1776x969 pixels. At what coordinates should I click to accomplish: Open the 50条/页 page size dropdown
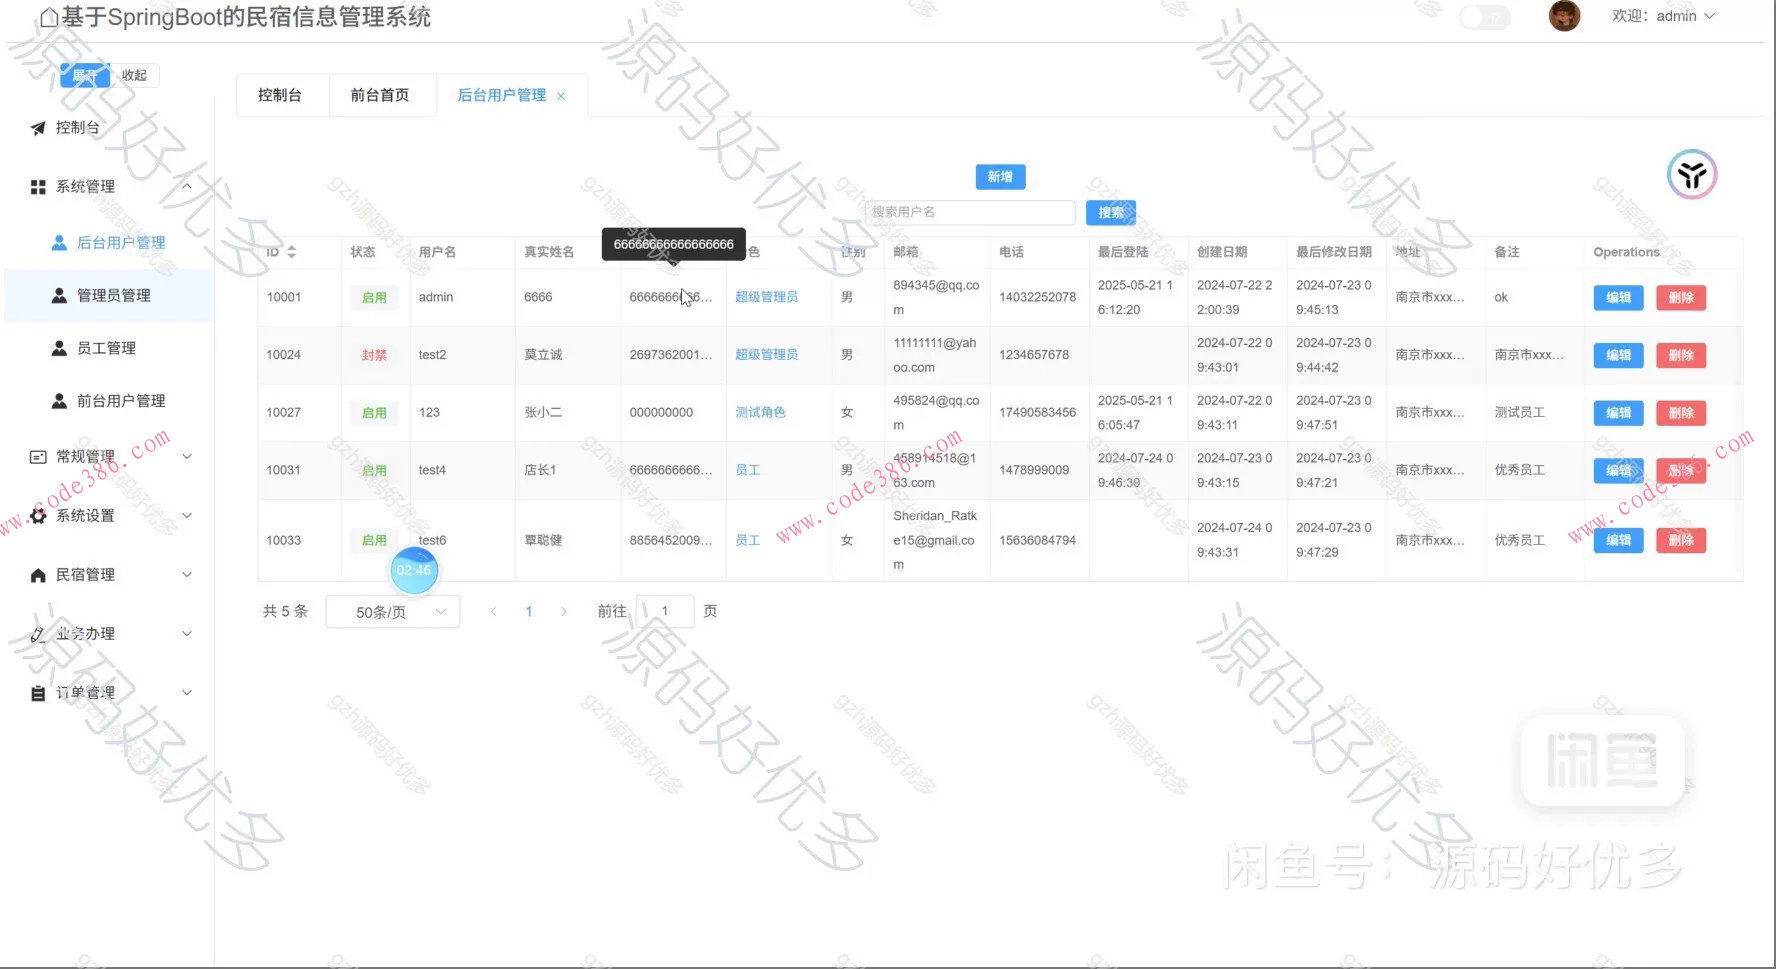coord(393,612)
